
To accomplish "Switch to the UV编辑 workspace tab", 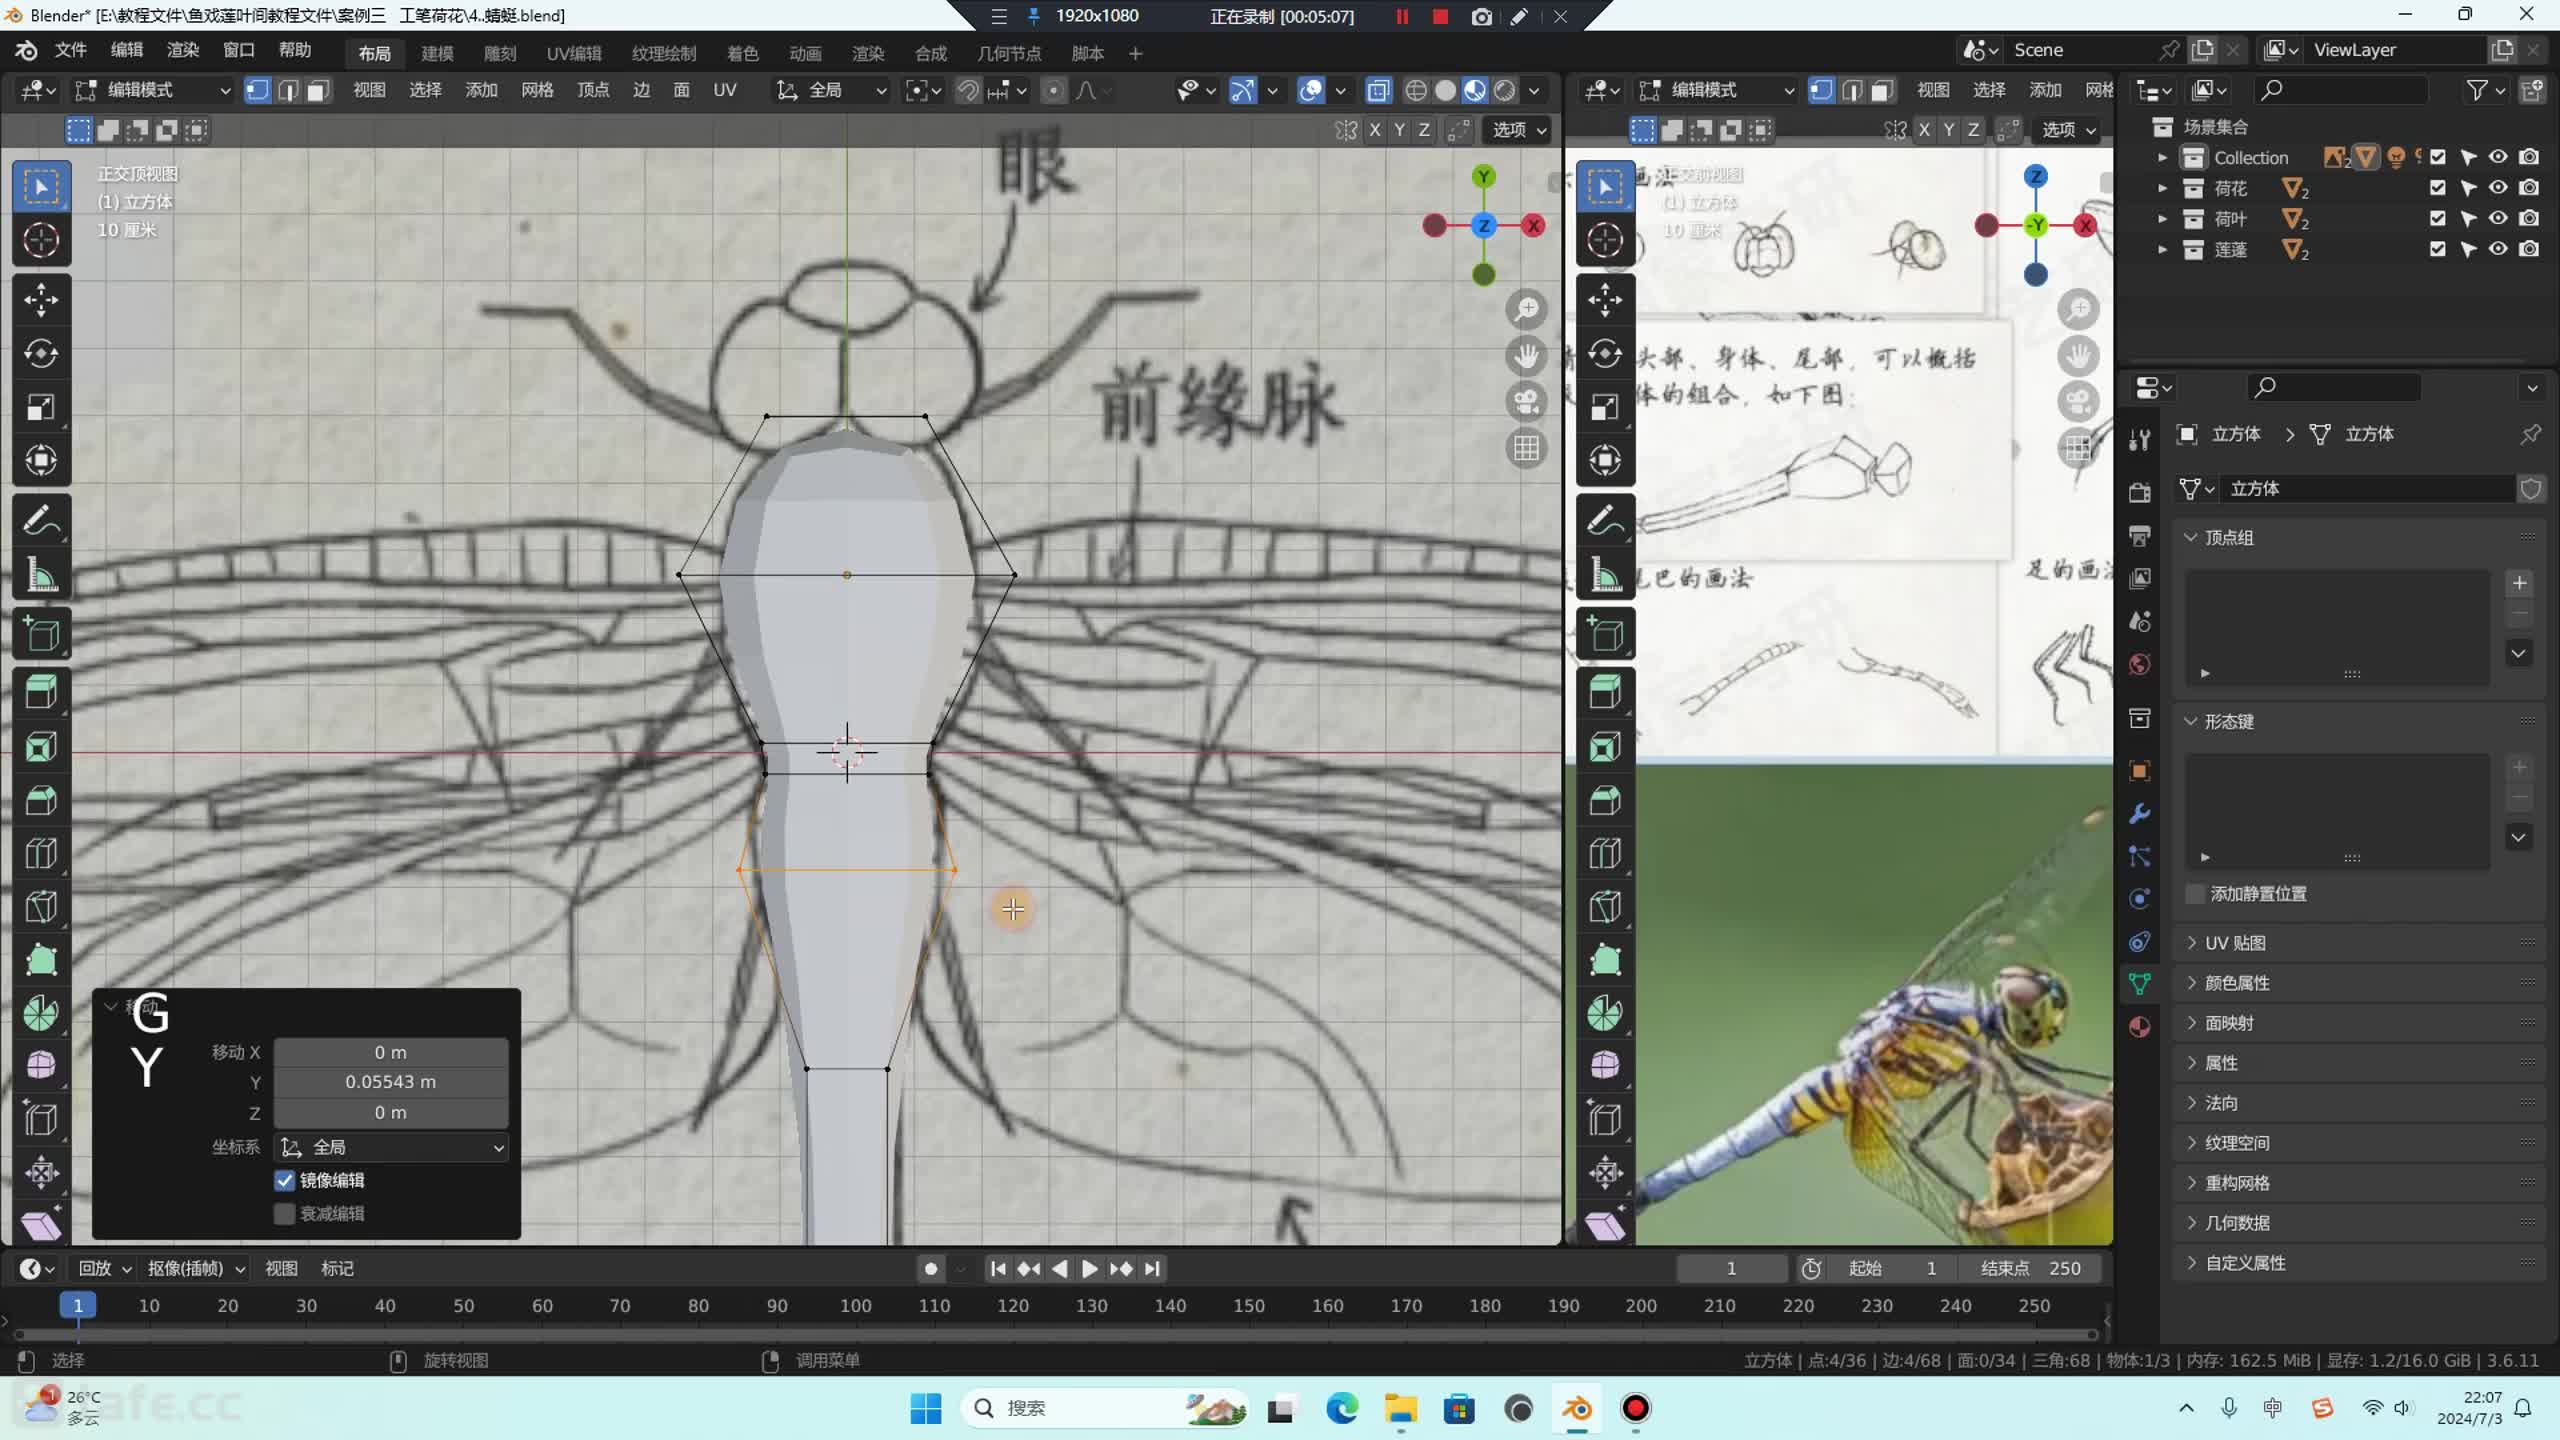I will tap(573, 53).
